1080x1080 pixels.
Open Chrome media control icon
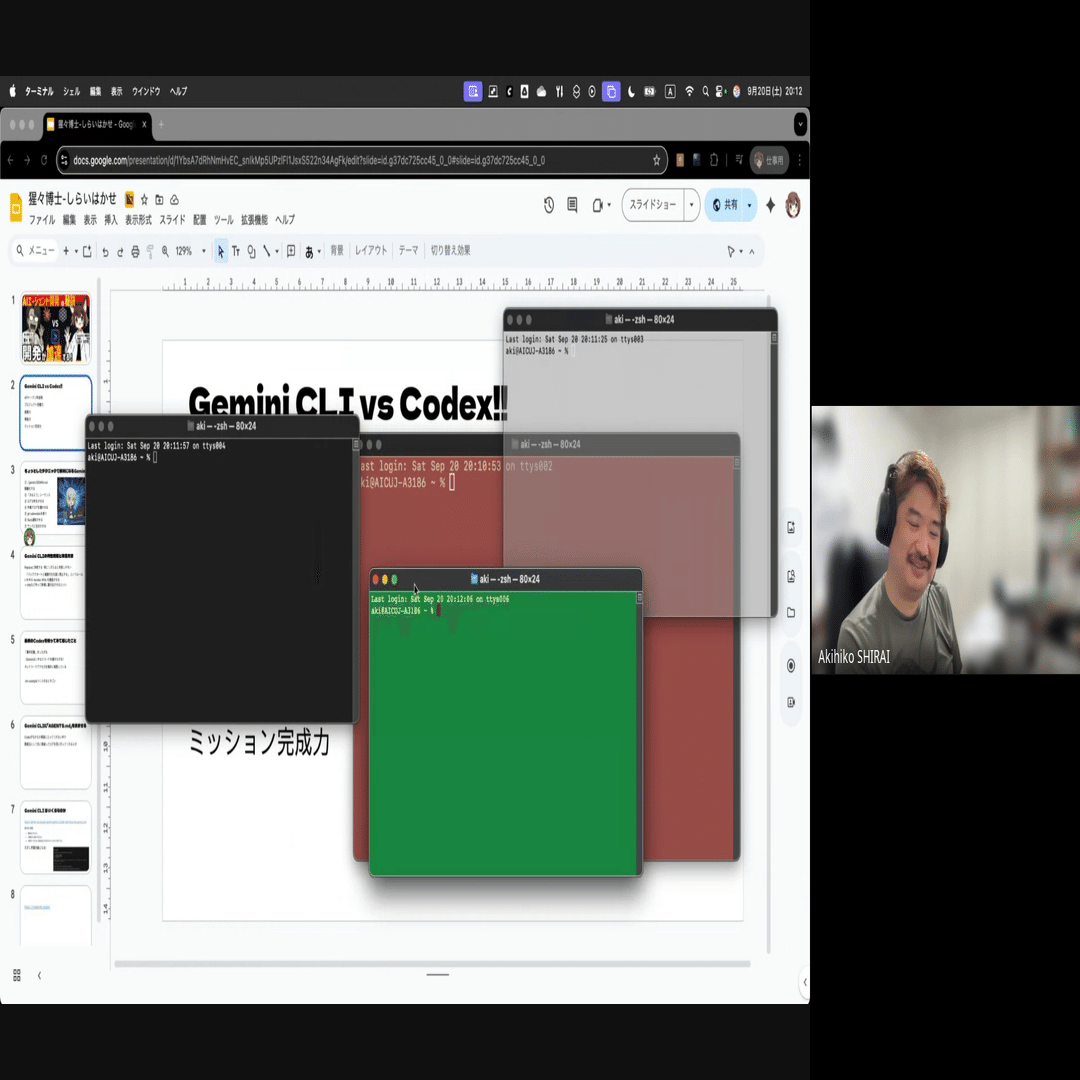point(739,160)
